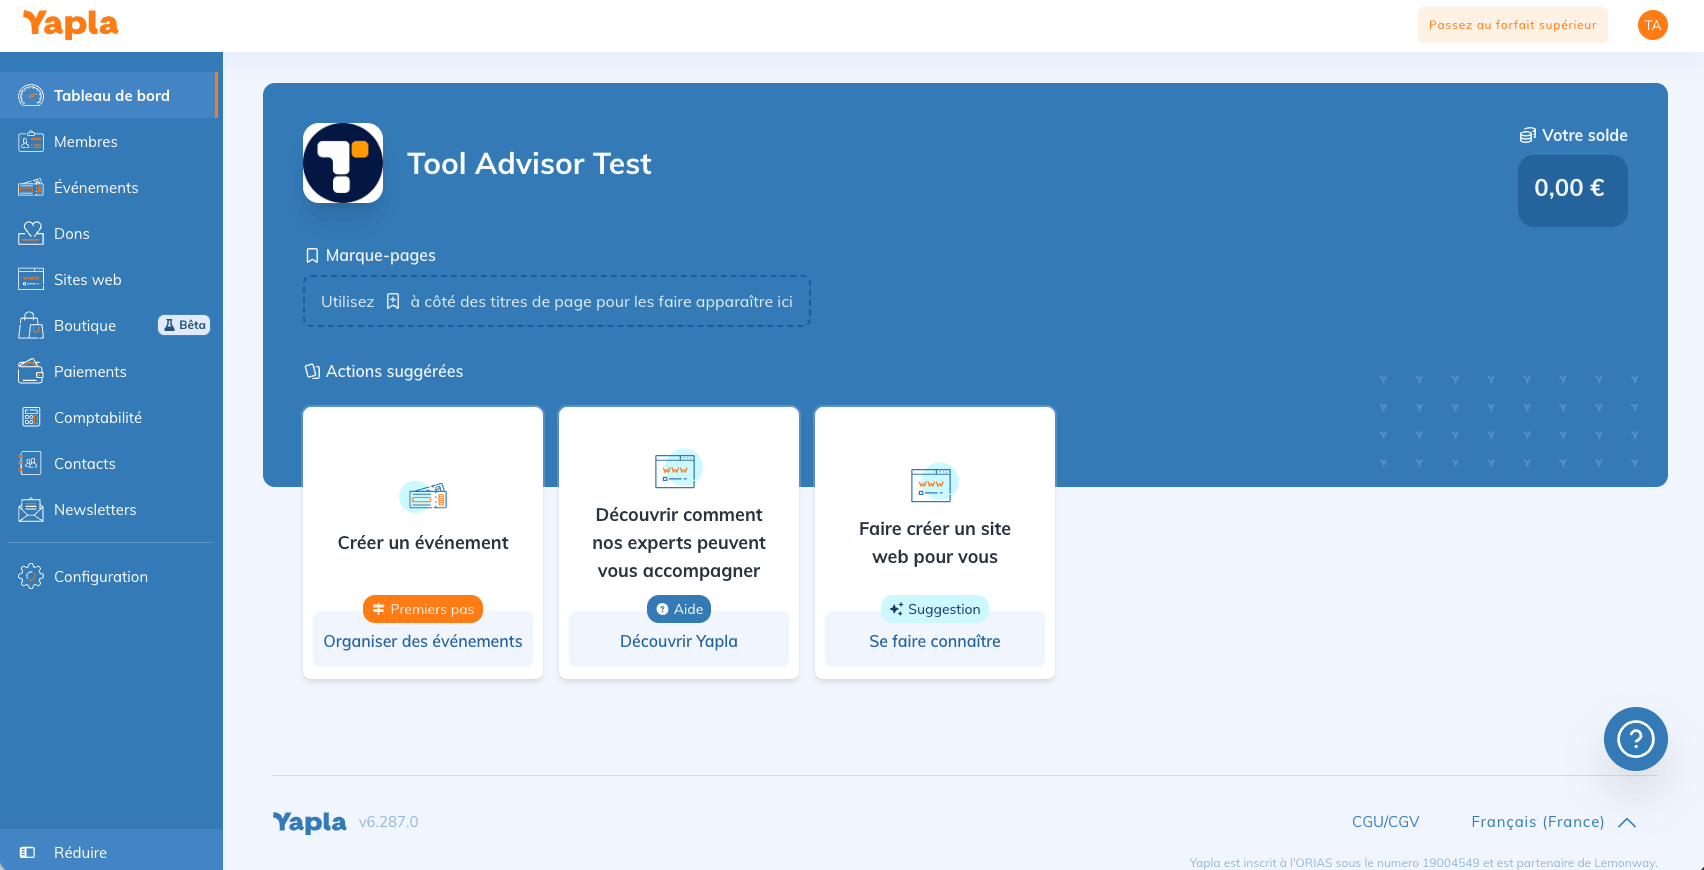Screen dimensions: 1704x870
Task: Open the CGU/CGV link
Action: coord(1386,822)
